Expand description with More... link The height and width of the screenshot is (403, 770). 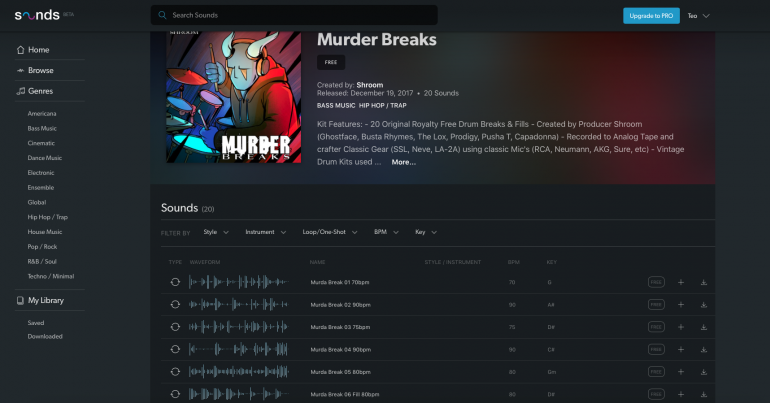pyautogui.click(x=404, y=162)
